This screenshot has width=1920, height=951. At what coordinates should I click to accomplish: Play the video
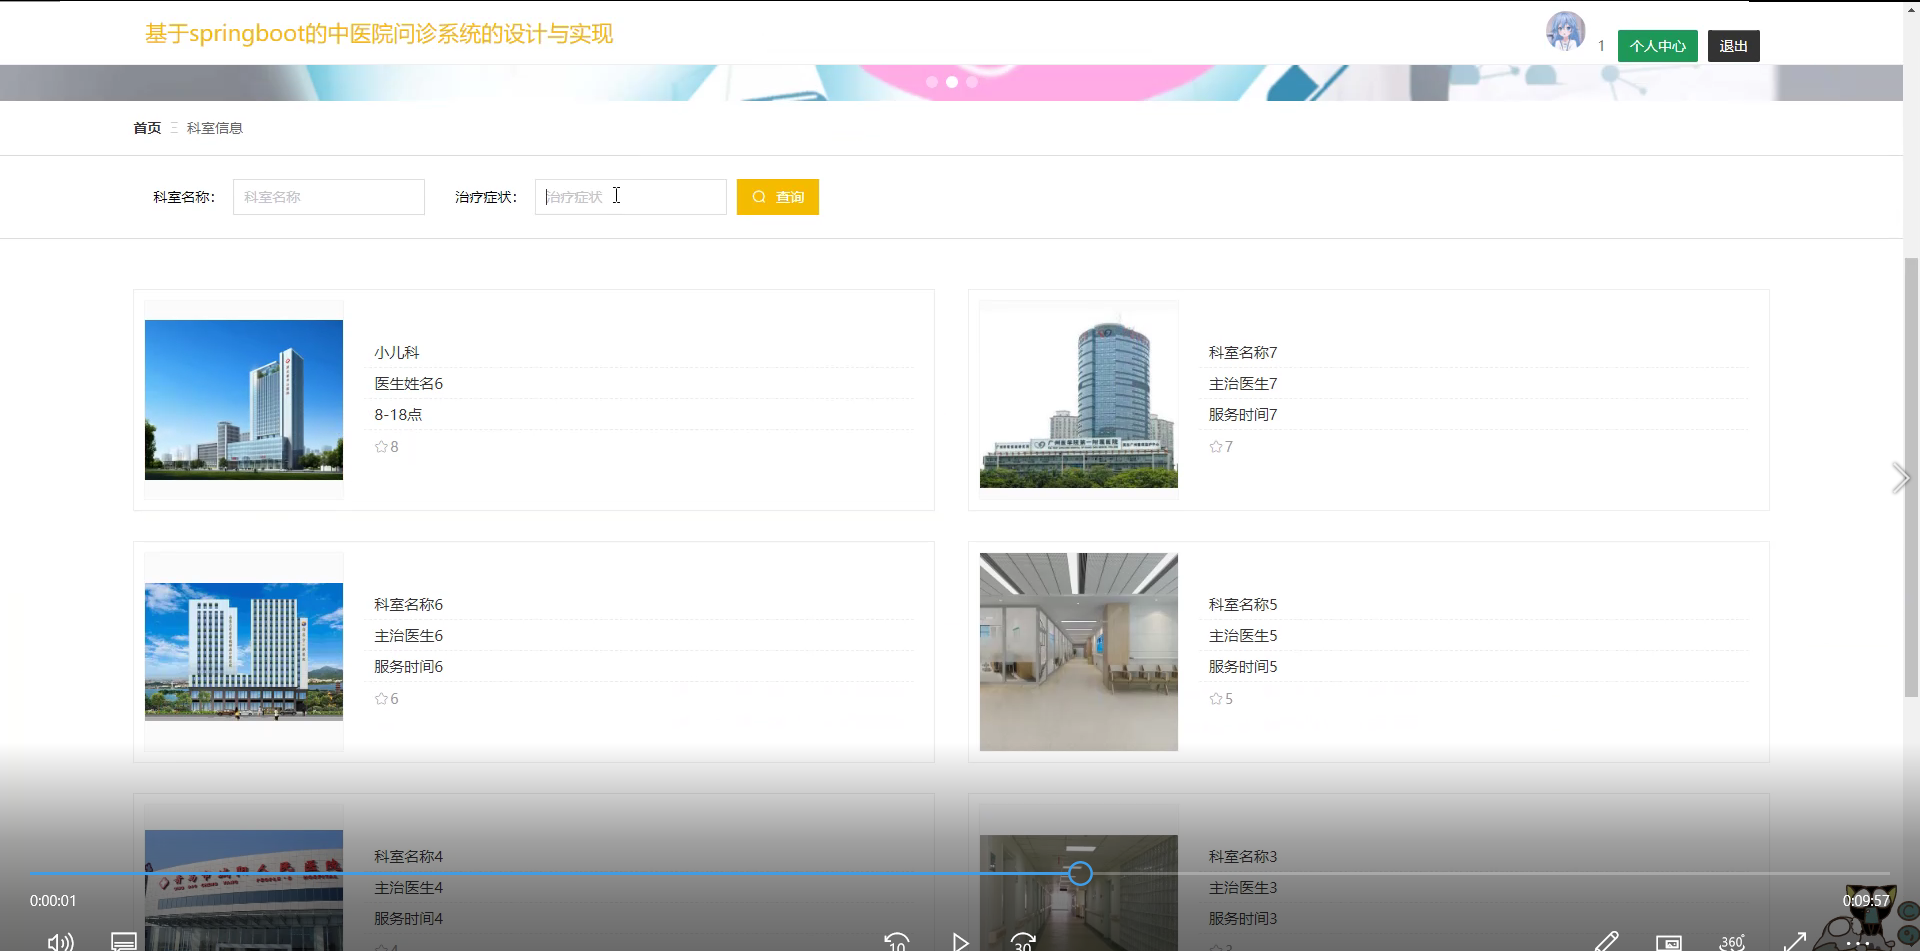(960, 942)
